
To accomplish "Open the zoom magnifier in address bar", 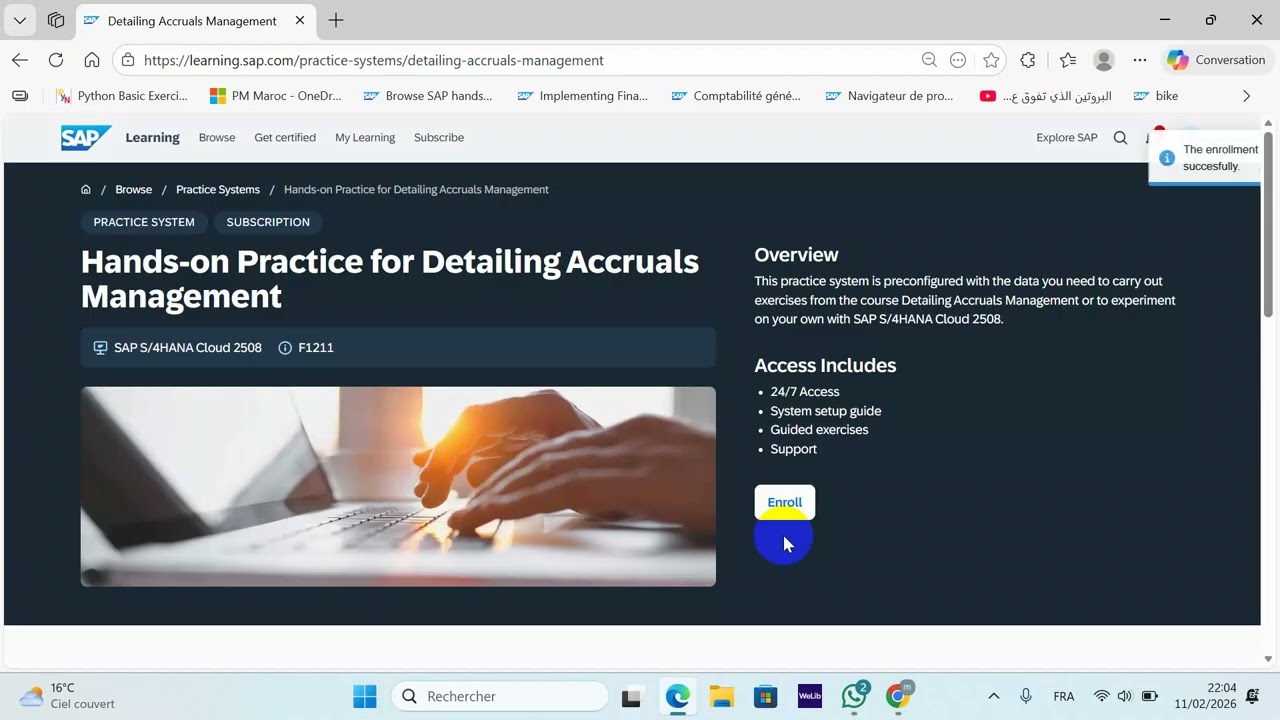I will point(929,60).
